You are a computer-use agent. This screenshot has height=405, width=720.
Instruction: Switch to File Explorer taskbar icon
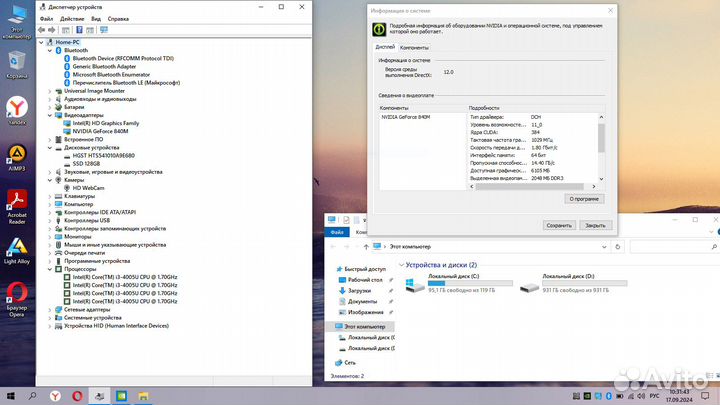(143, 396)
